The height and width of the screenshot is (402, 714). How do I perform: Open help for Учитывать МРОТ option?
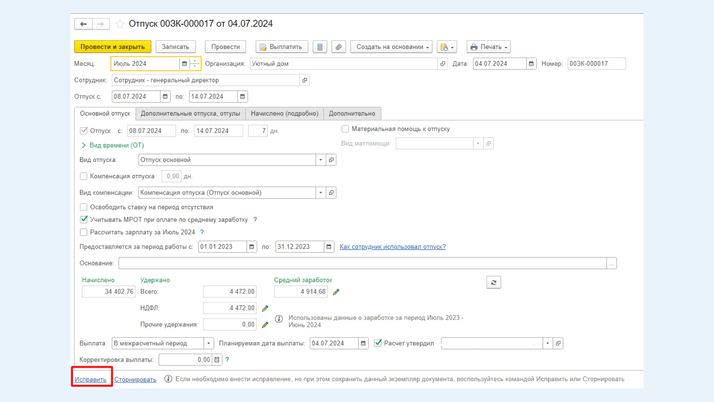pos(255,219)
